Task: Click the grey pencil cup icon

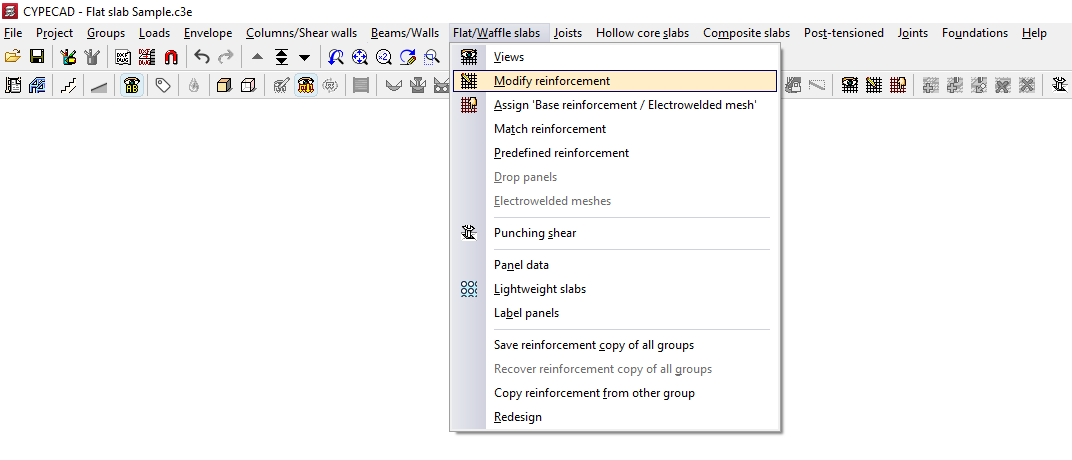Action: pyautogui.click(x=92, y=57)
